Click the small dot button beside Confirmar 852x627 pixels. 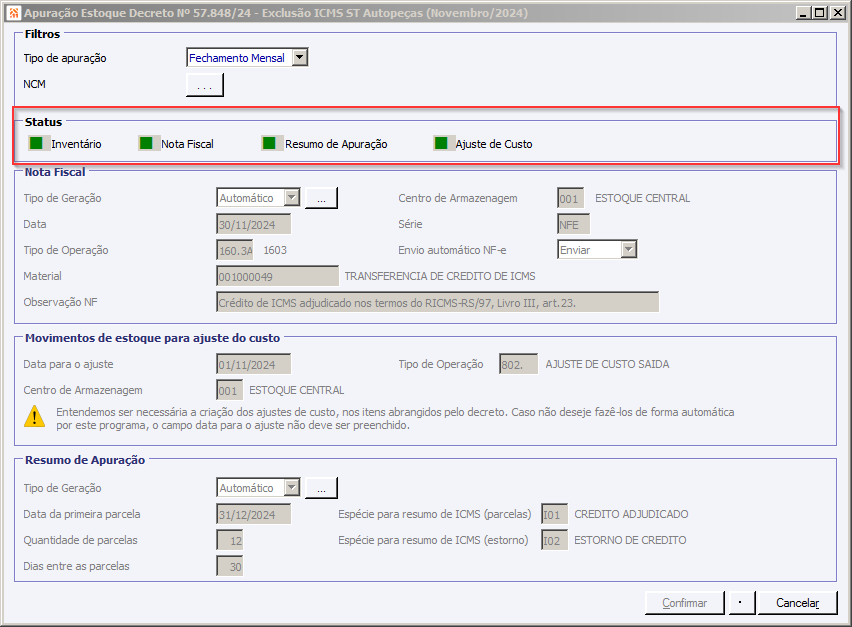741,603
